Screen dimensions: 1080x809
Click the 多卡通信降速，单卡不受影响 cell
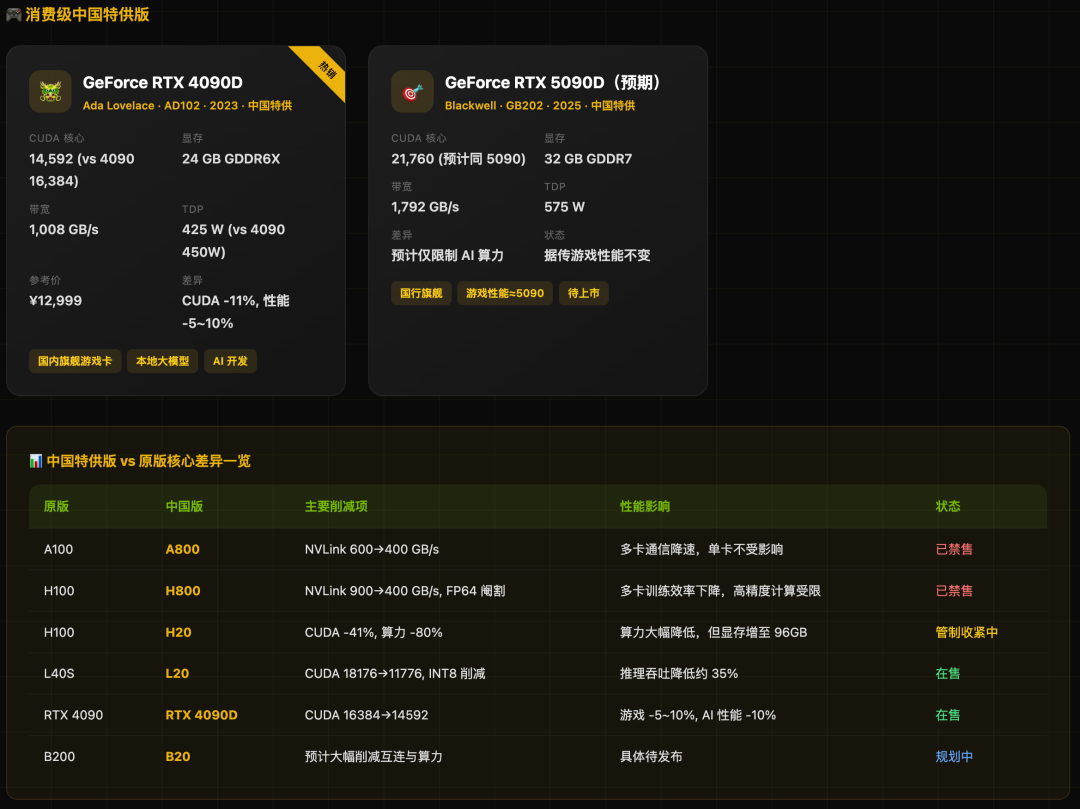pos(701,549)
